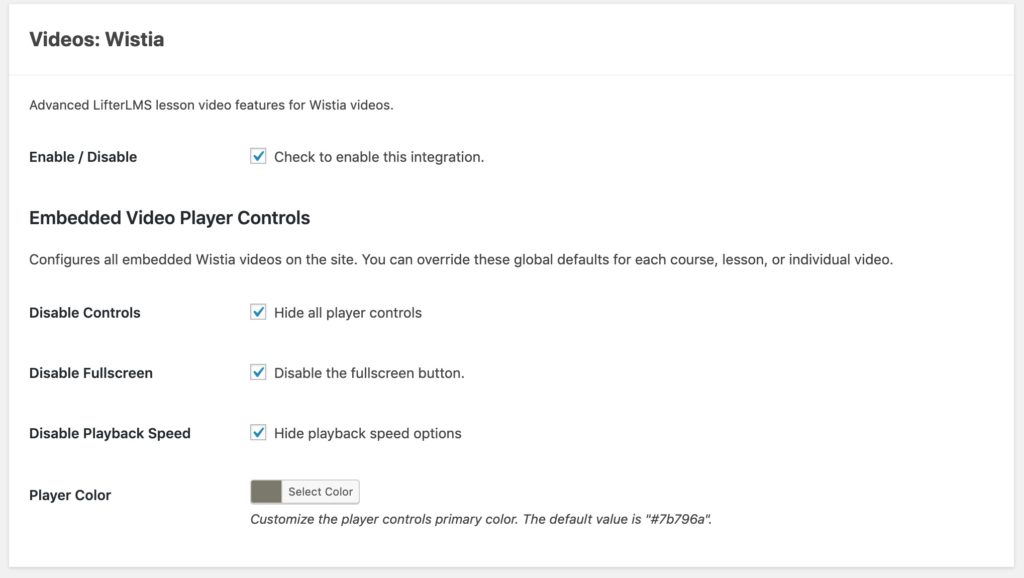Click the 'Enable / Disable' setting label

point(83,157)
